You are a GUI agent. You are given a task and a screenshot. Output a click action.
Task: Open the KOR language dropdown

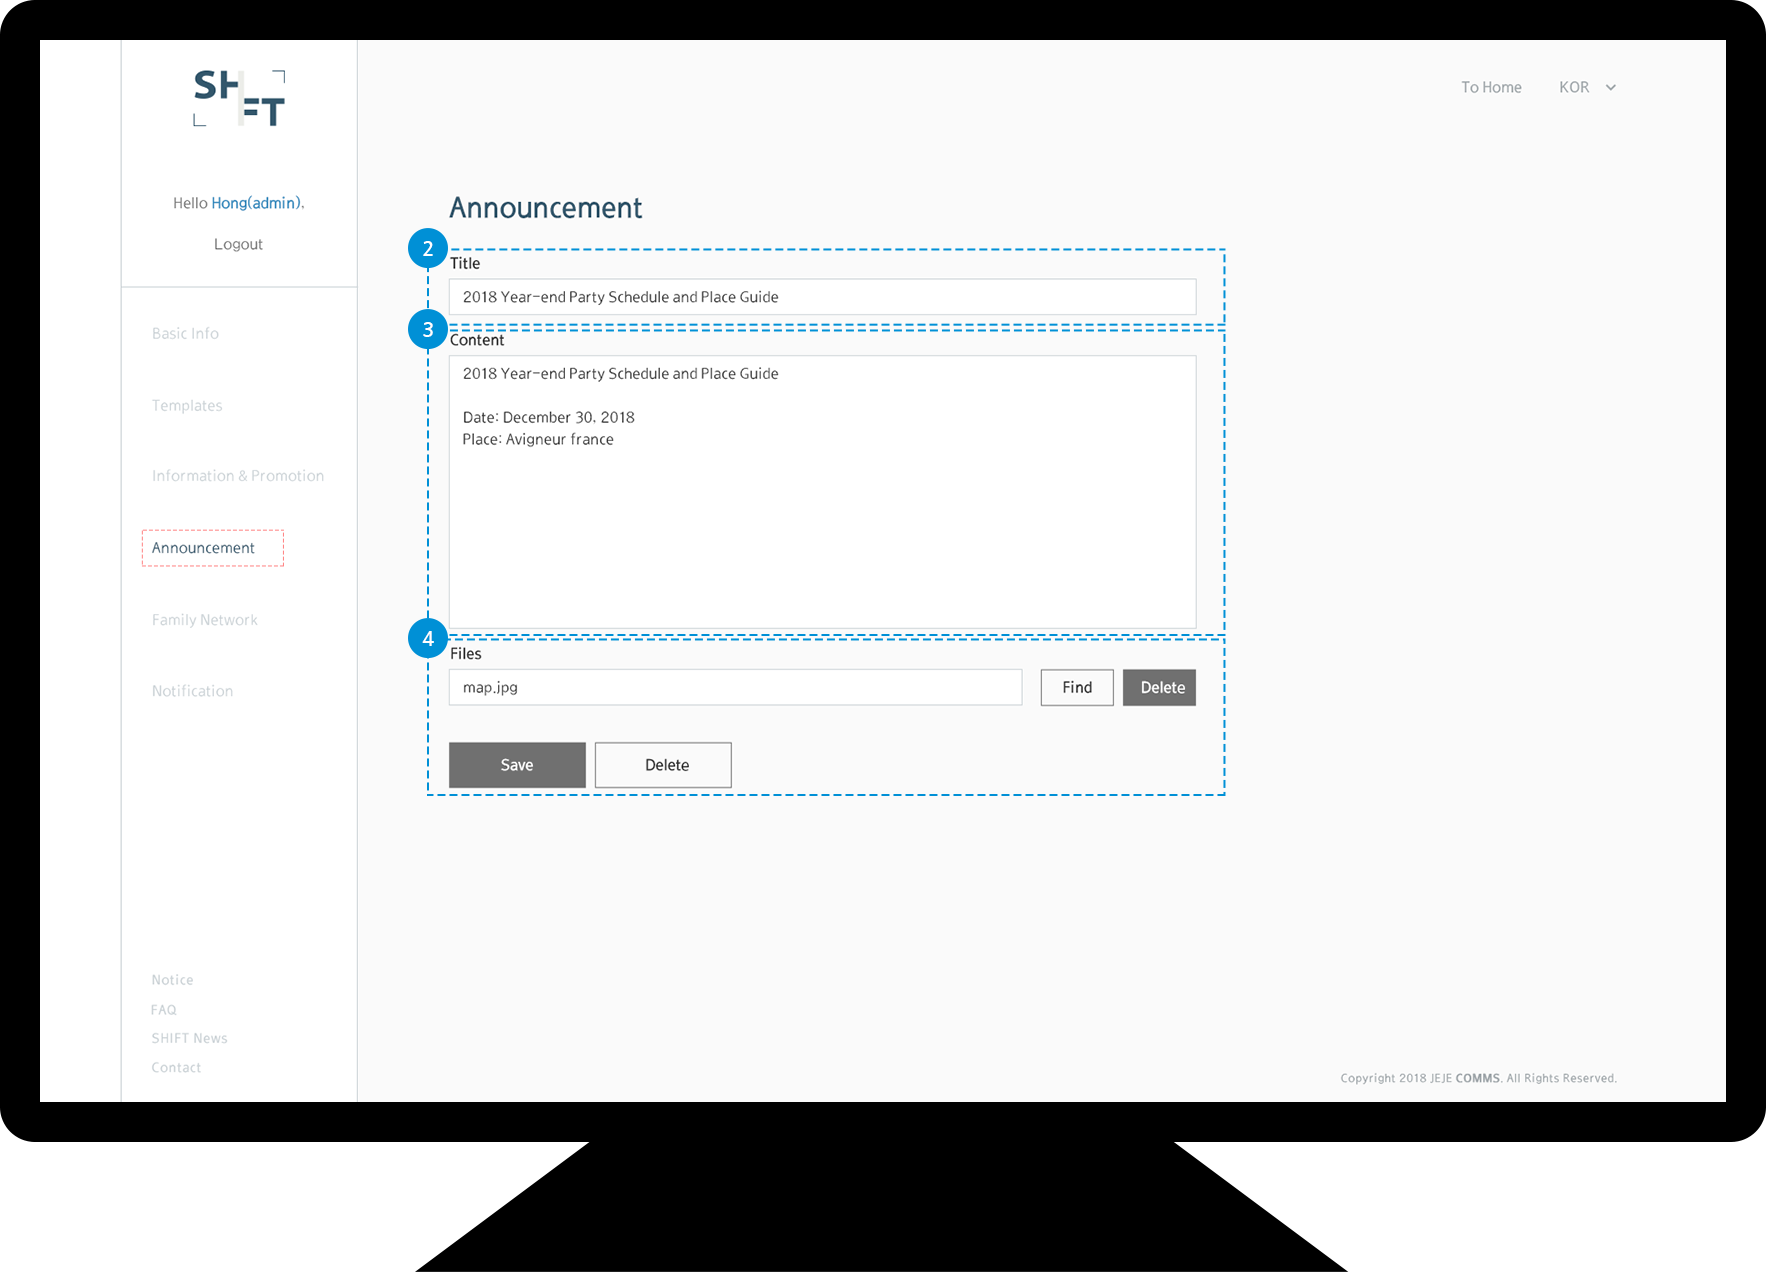(1587, 87)
